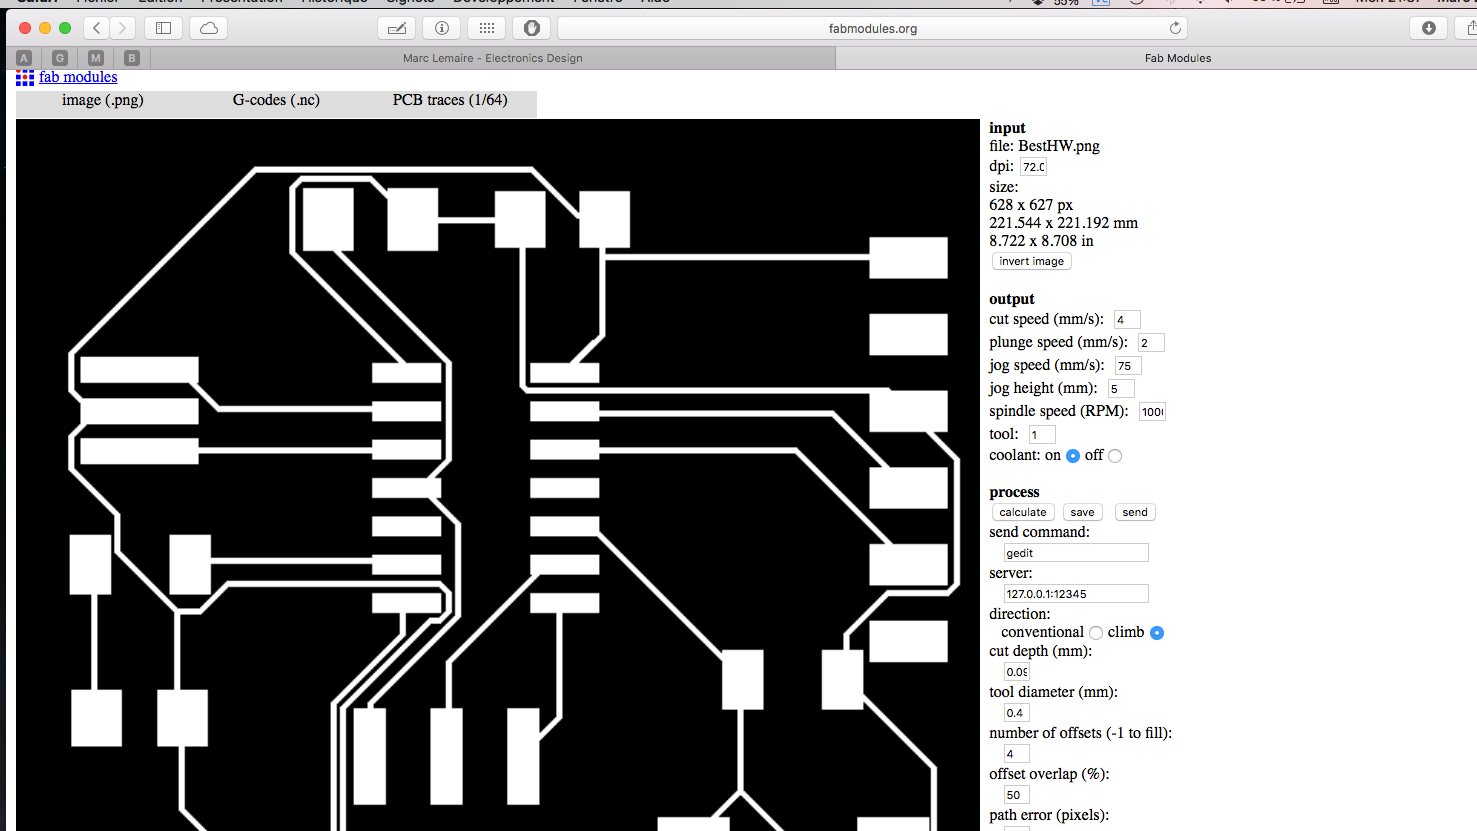The image size is (1477, 831).
Task: Click the server address field
Action: (x=1076, y=594)
